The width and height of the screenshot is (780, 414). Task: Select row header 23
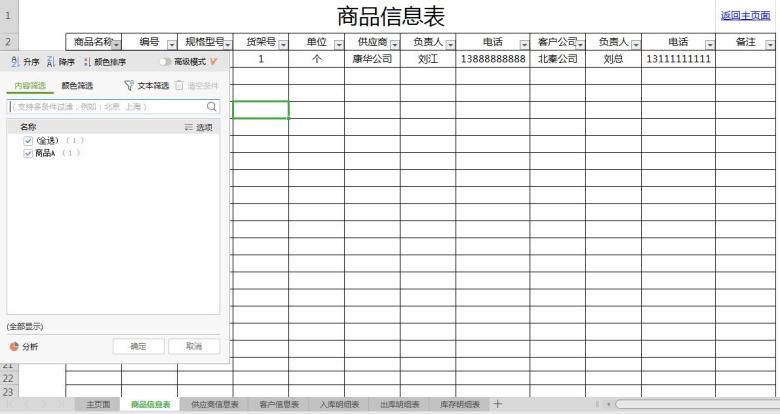8,392
